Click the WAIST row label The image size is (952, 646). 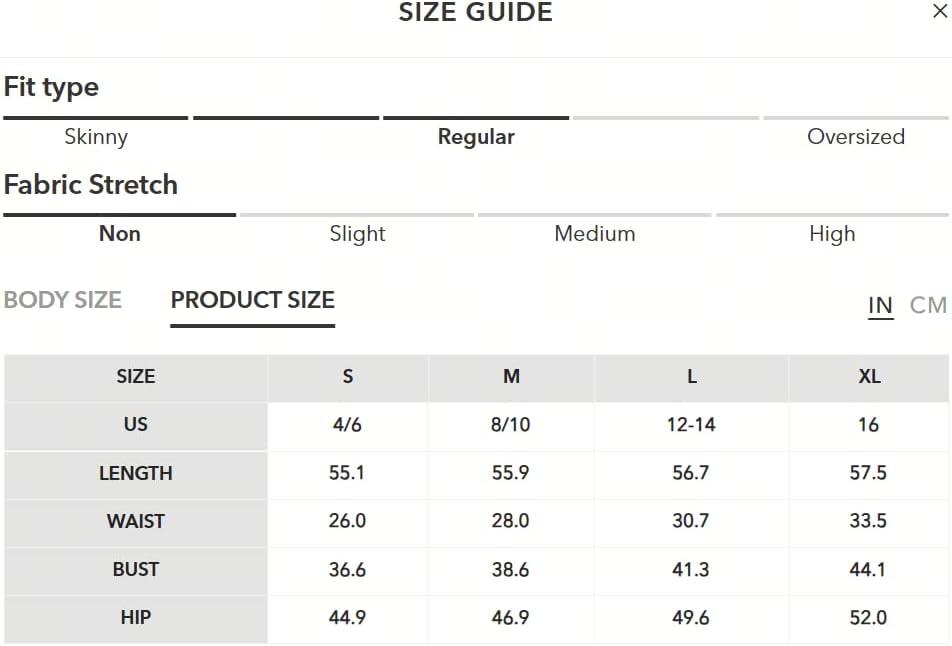pyautogui.click(x=135, y=521)
